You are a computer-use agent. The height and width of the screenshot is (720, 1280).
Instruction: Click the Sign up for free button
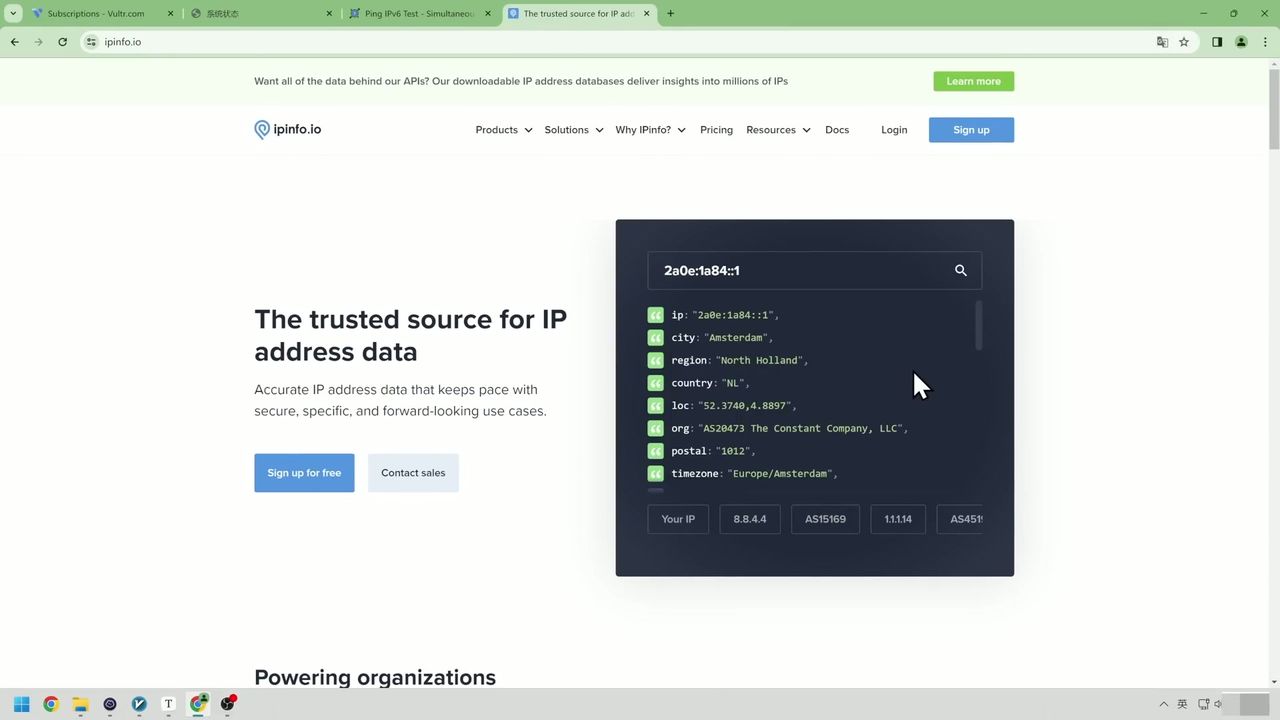click(304, 472)
